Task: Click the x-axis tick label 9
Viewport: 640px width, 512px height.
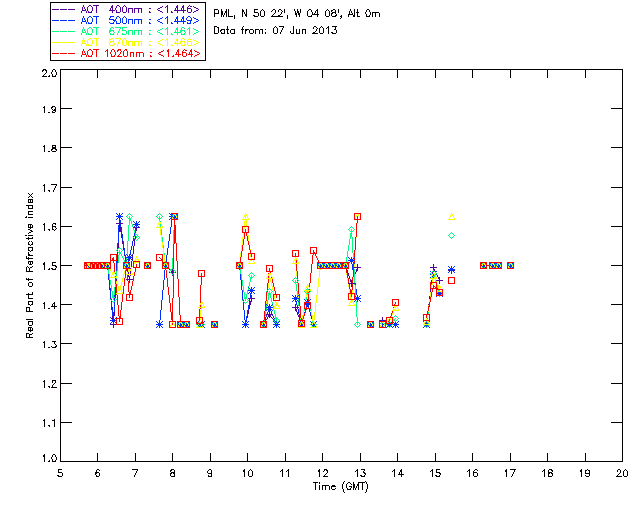Action: [210, 473]
